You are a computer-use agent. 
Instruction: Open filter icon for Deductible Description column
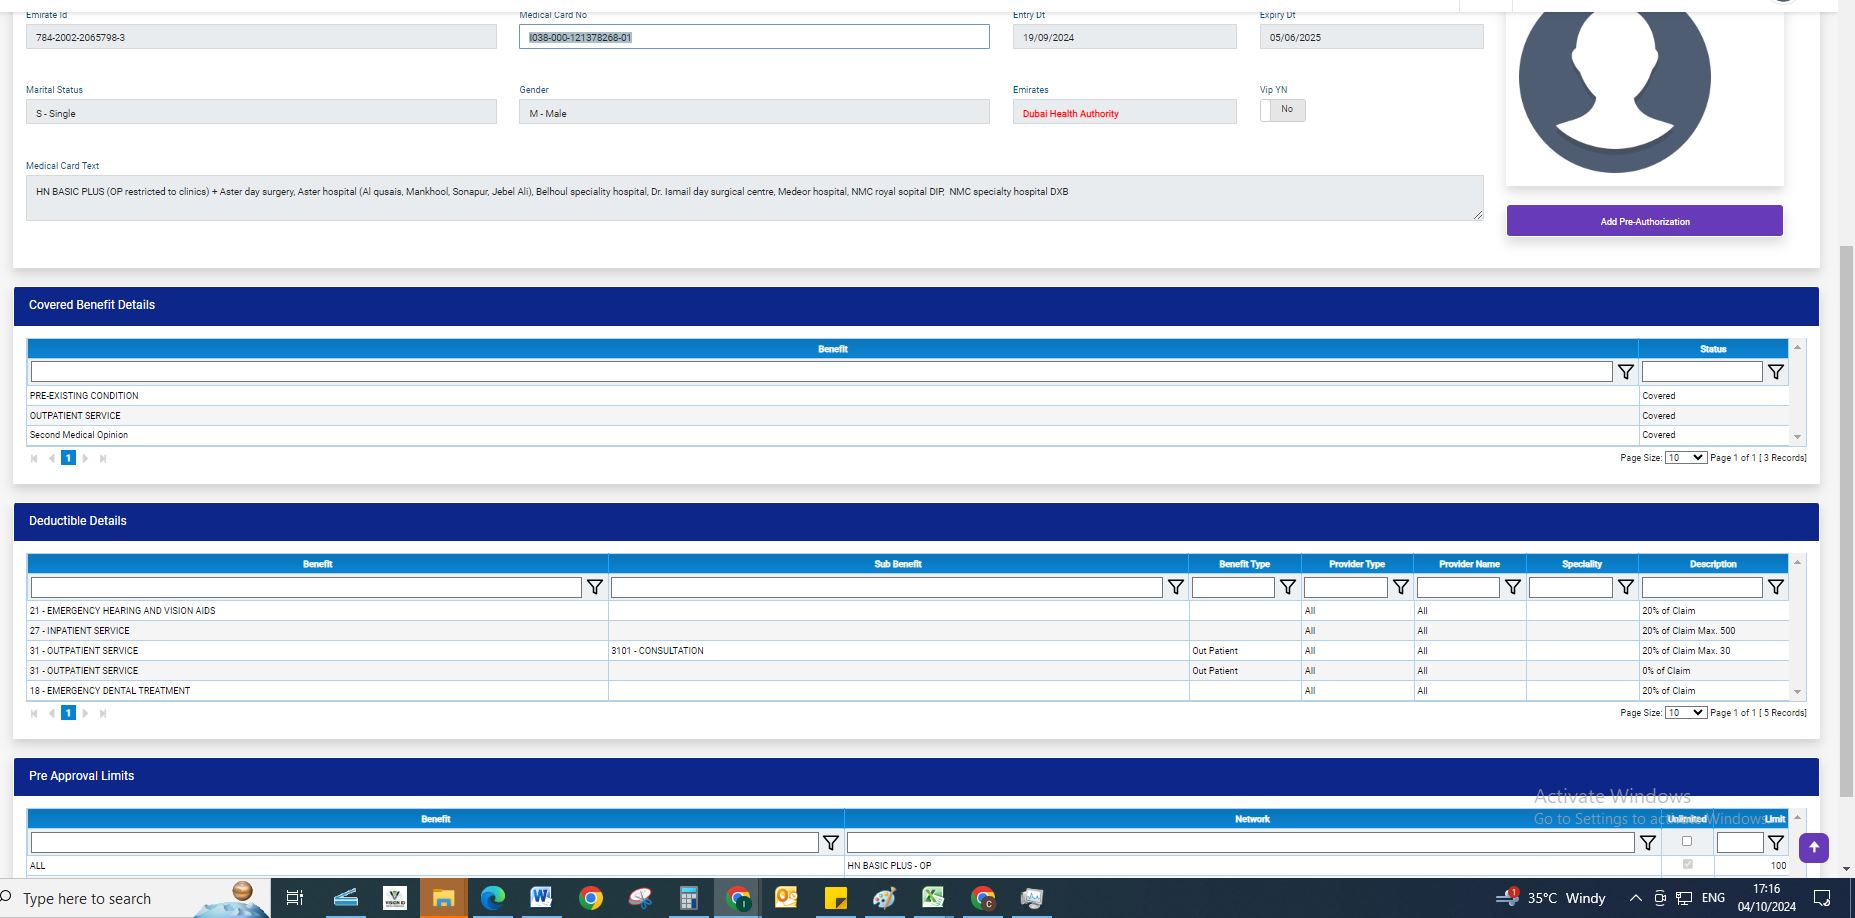1775,587
